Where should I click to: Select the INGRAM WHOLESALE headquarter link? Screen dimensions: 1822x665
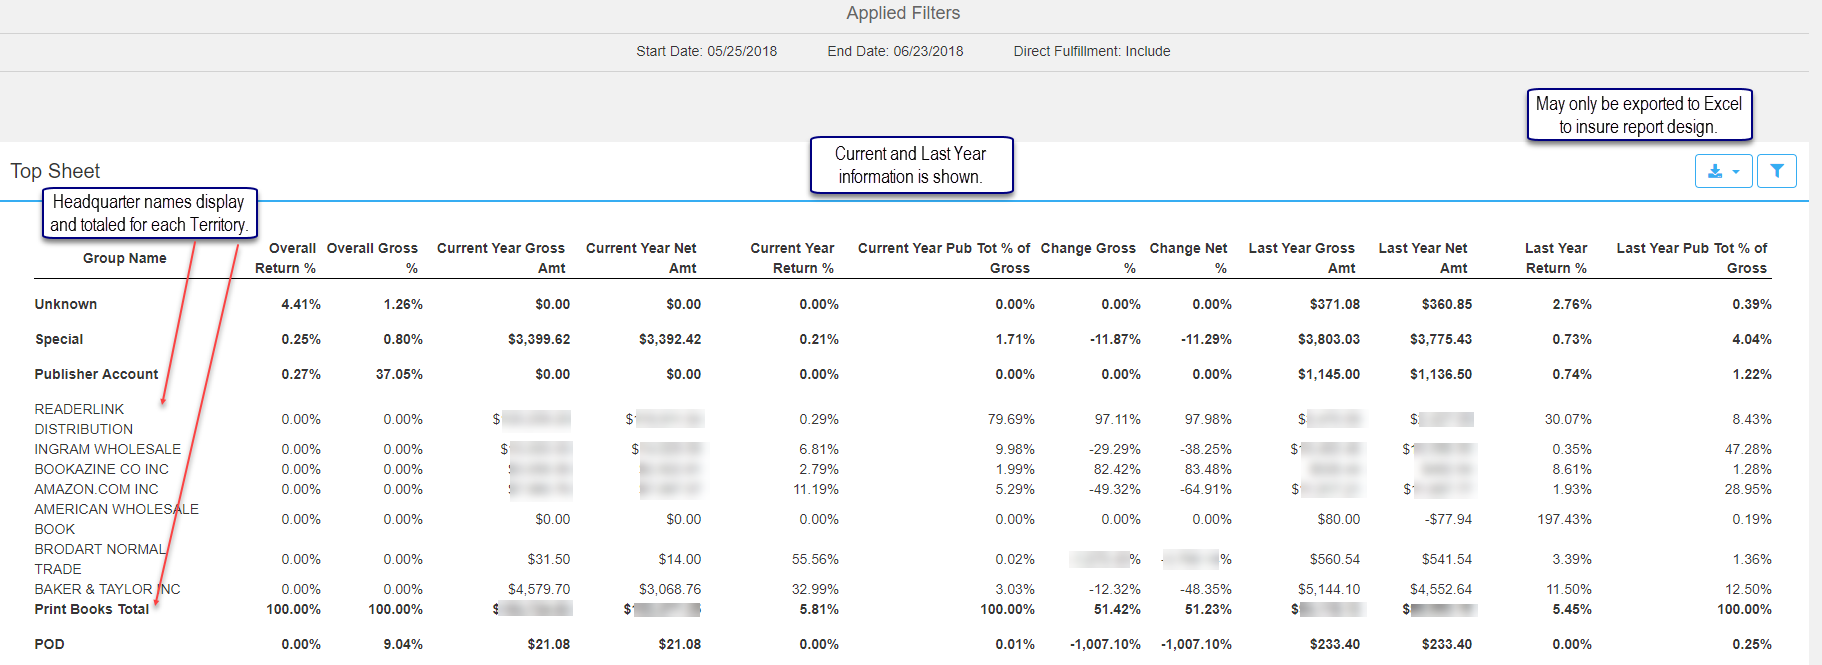point(107,449)
